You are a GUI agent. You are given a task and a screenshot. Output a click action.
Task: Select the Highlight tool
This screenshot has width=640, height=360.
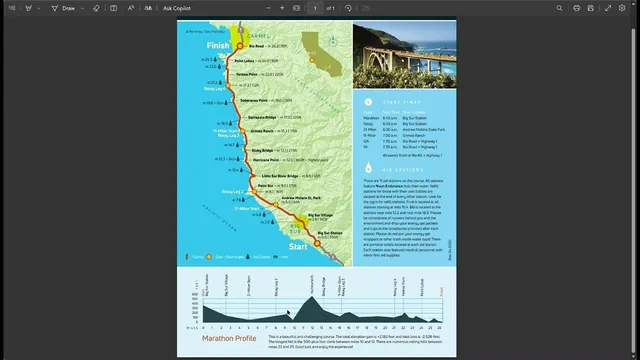[29, 8]
